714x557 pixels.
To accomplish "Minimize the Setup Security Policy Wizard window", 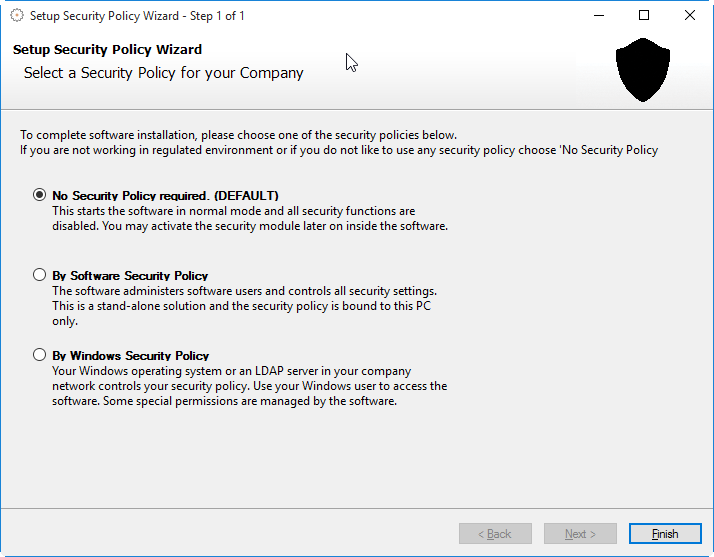I will click(x=598, y=16).
